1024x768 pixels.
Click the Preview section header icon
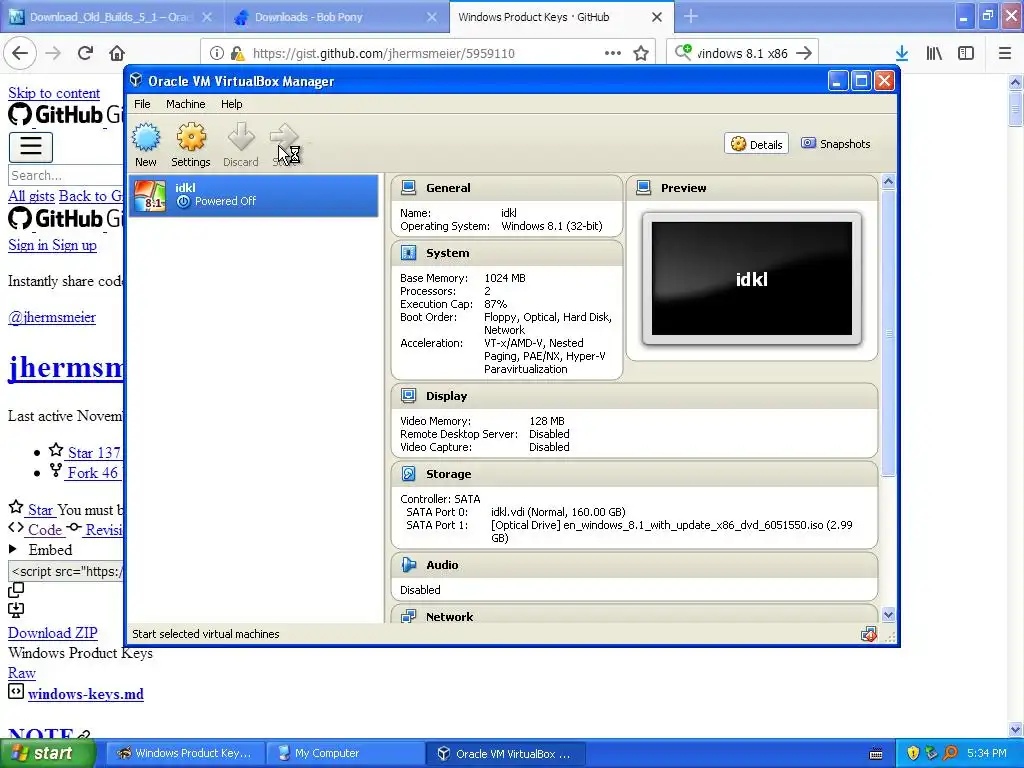[x=643, y=188]
